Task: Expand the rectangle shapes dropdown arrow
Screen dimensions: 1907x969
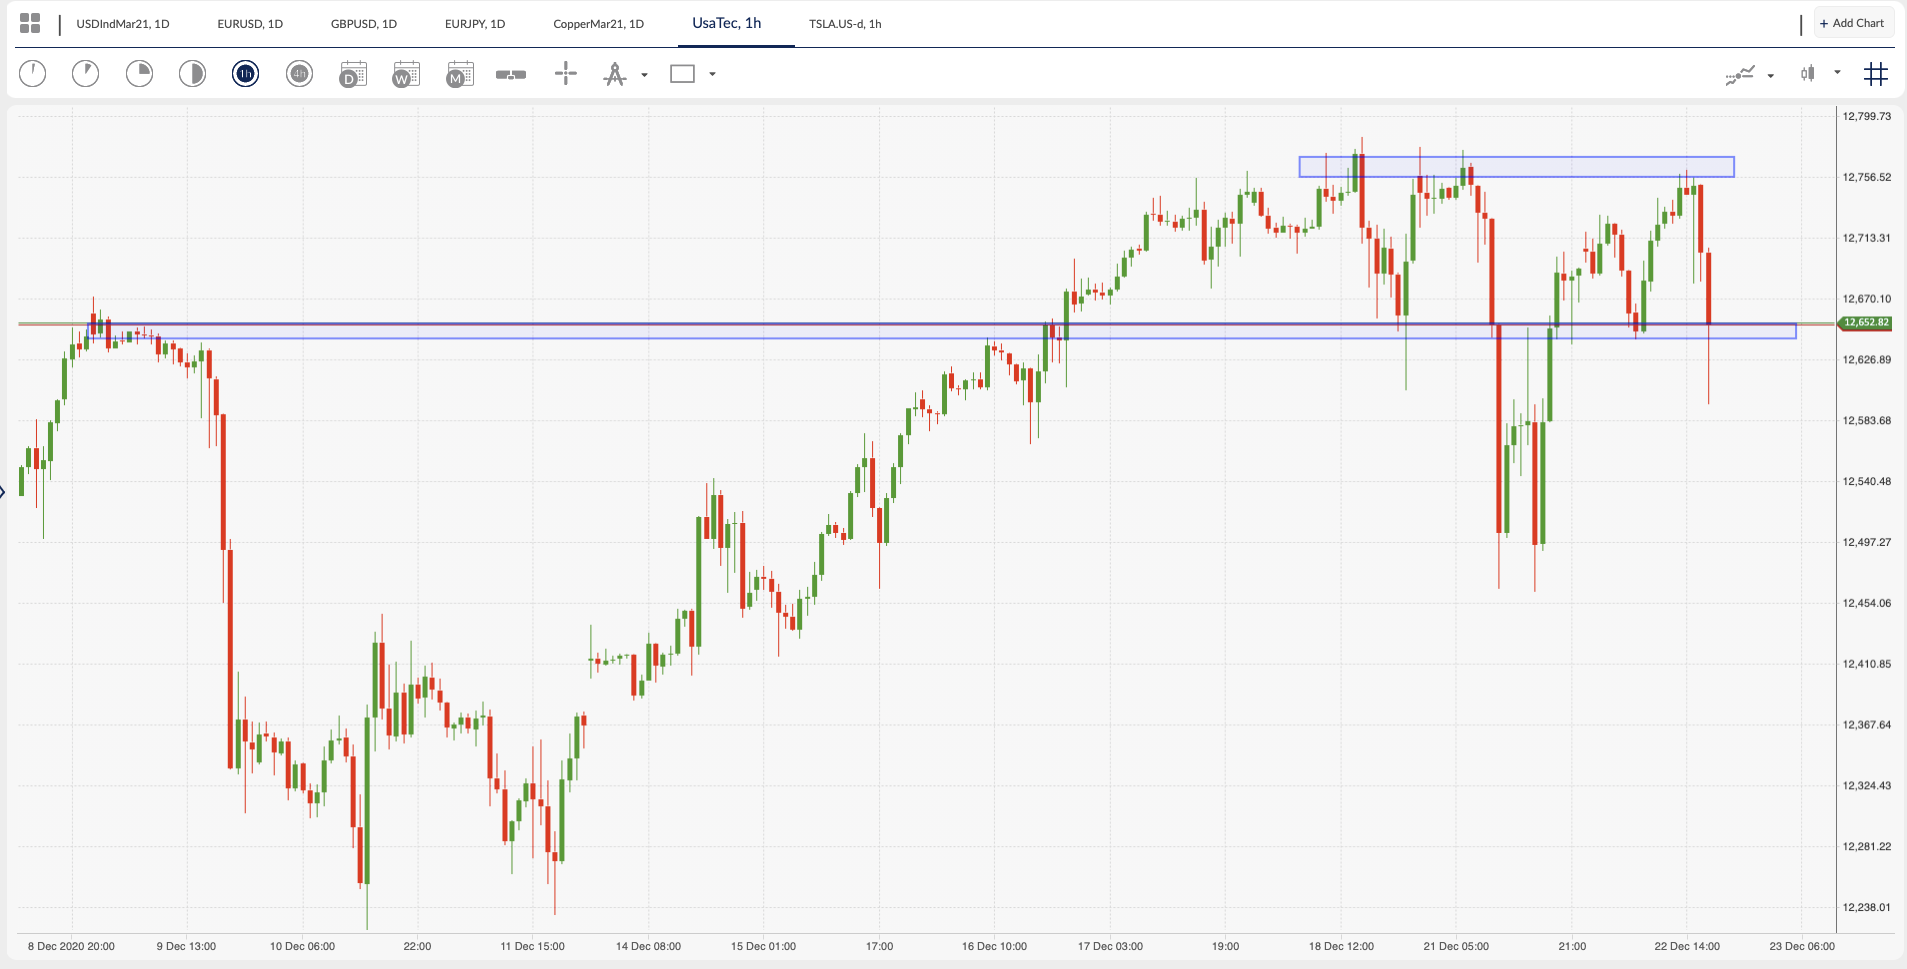Action: click(712, 74)
